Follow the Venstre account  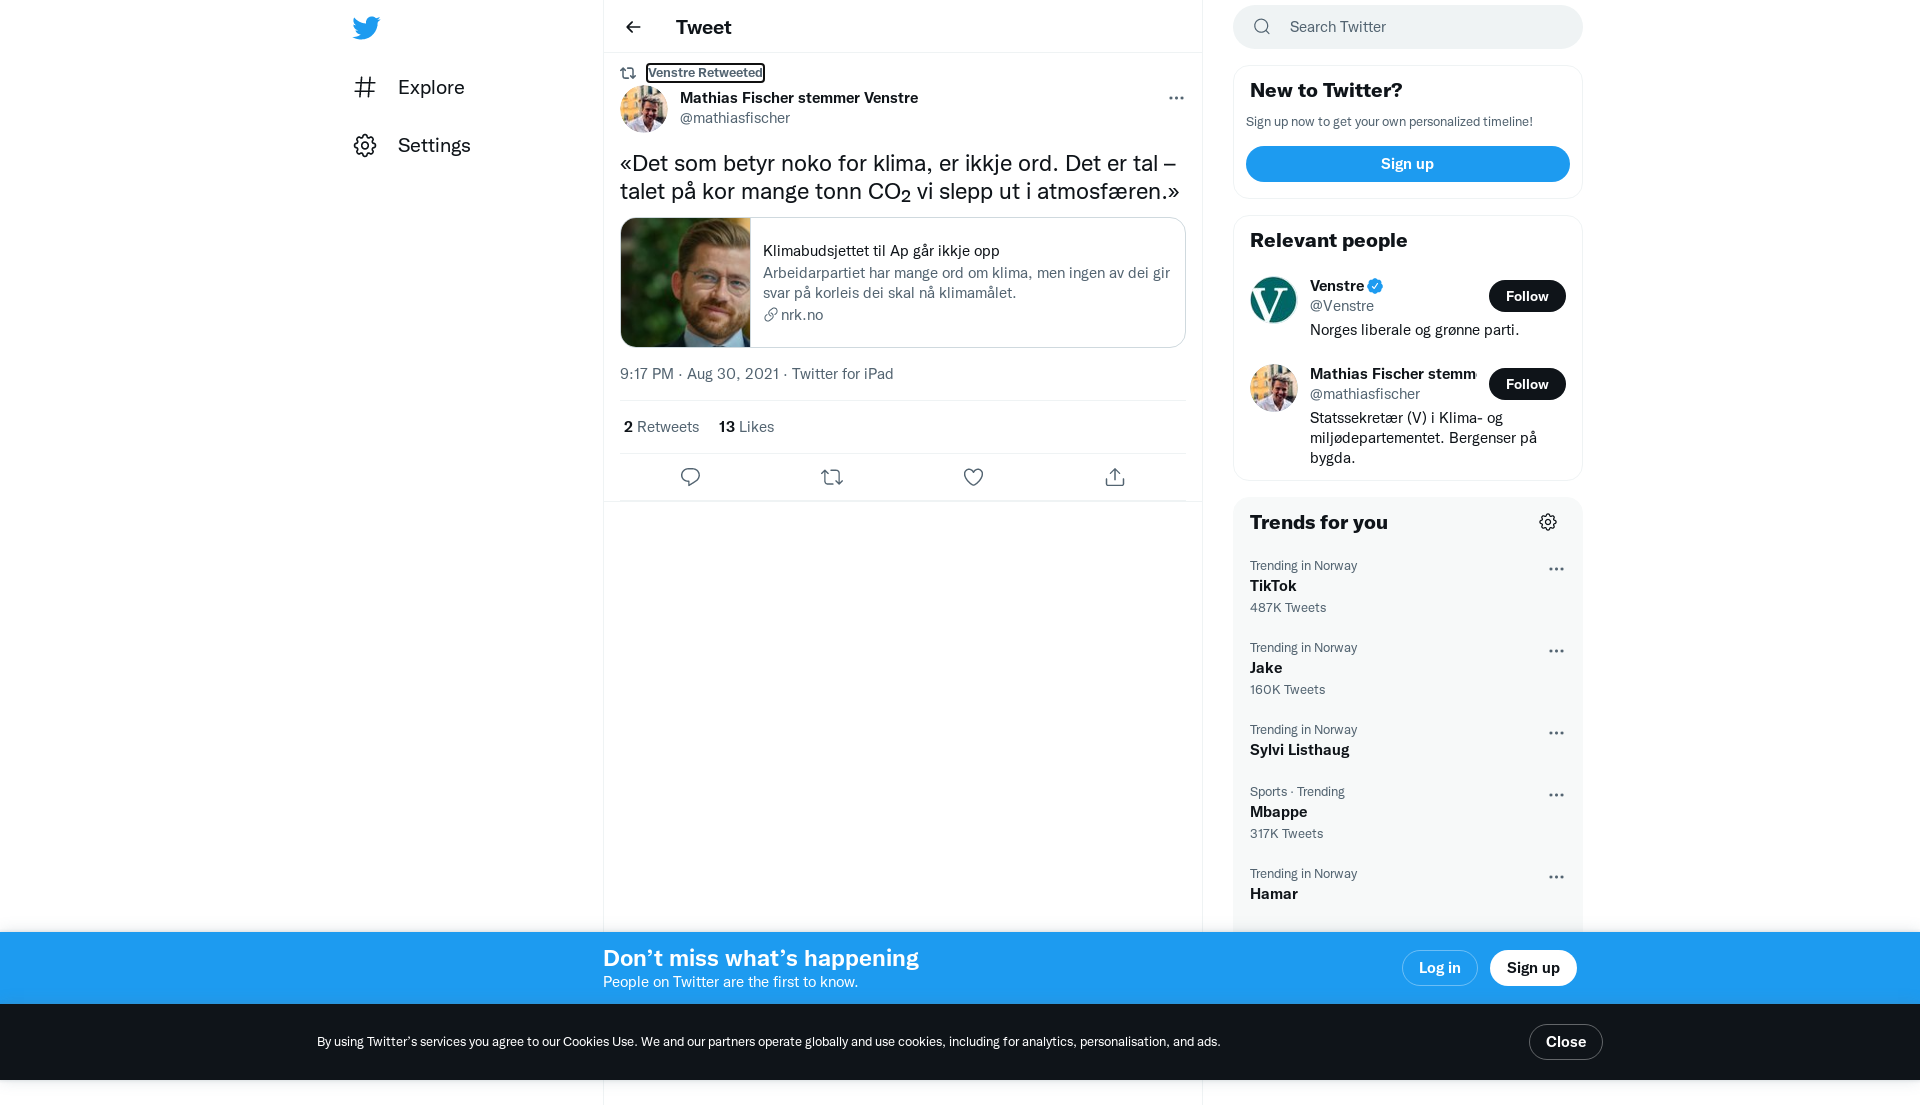tap(1527, 296)
